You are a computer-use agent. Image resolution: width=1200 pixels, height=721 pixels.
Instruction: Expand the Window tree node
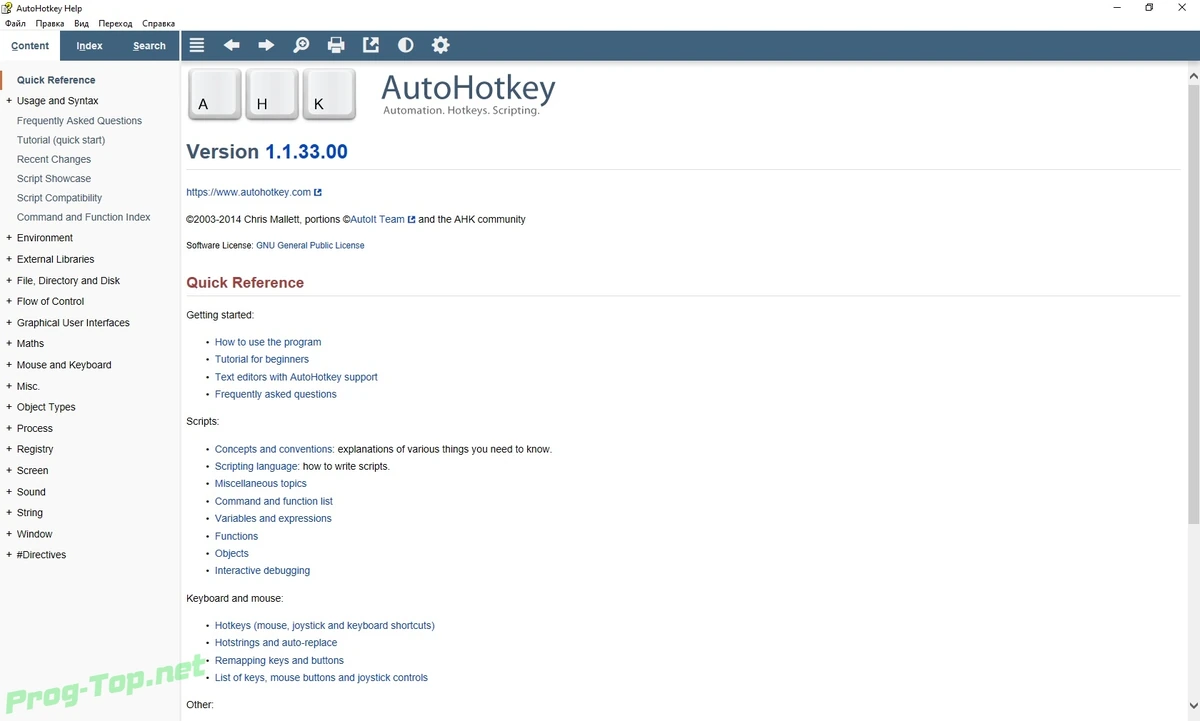(9, 534)
